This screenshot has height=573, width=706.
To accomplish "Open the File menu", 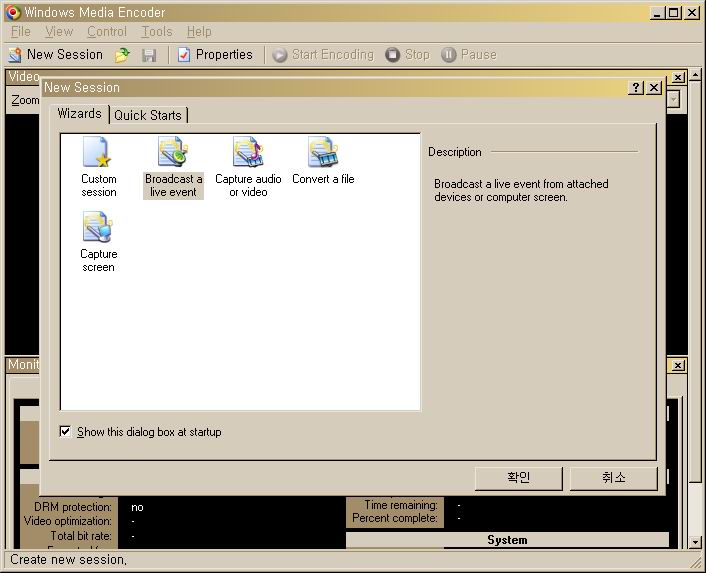I will pos(21,32).
